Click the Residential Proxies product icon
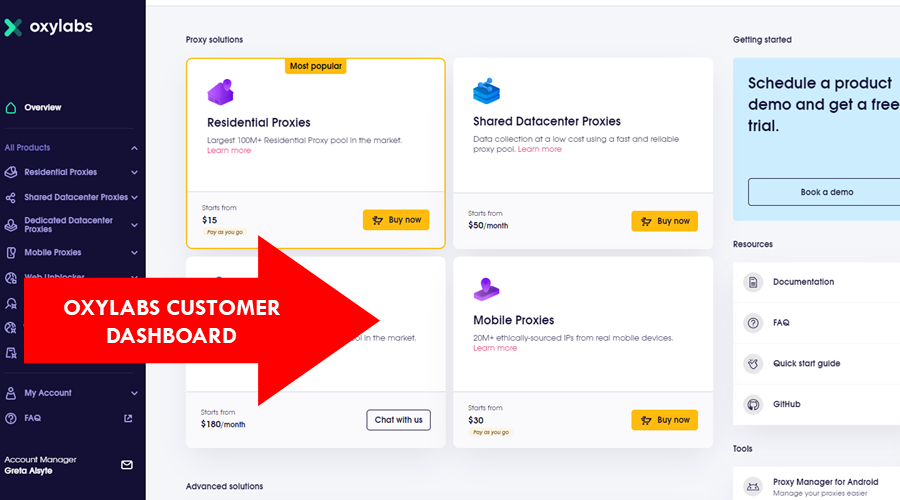The image size is (900, 500). tap(220, 92)
